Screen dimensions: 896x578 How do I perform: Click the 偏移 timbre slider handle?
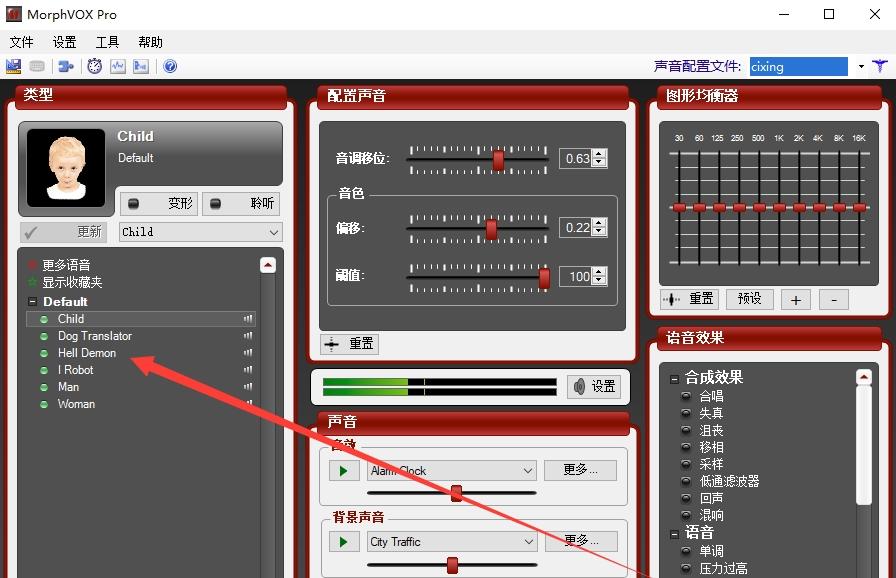tap(491, 229)
